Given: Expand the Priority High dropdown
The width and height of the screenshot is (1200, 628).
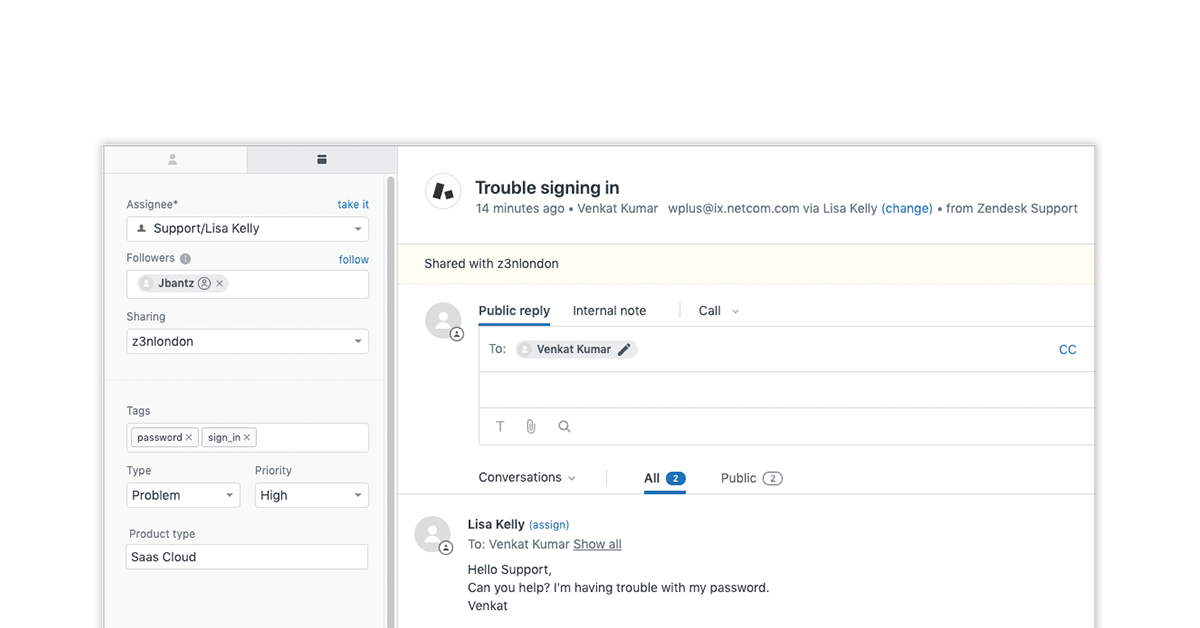Looking at the screenshot, I should (312, 496).
